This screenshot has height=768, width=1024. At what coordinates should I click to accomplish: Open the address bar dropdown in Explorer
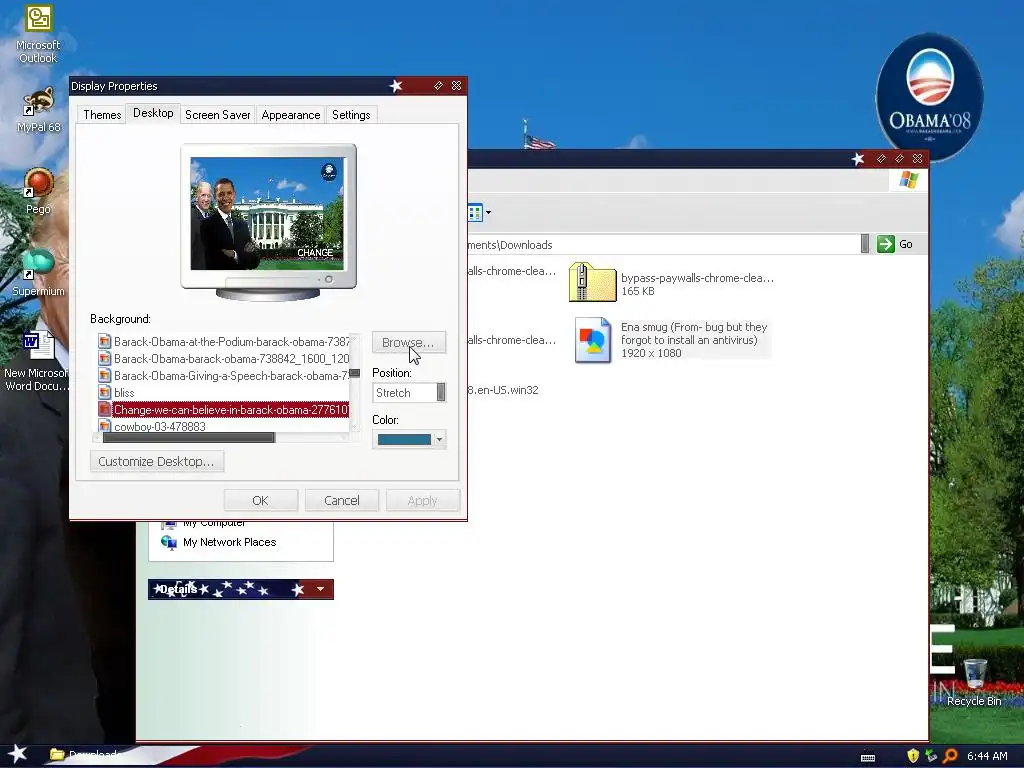tap(865, 244)
